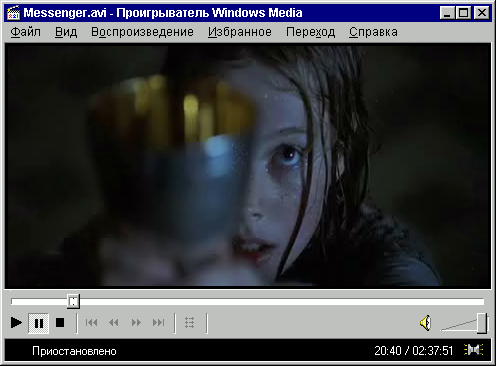The image size is (496, 366).
Task: Open the Воспроизведение menu
Action: [142, 32]
